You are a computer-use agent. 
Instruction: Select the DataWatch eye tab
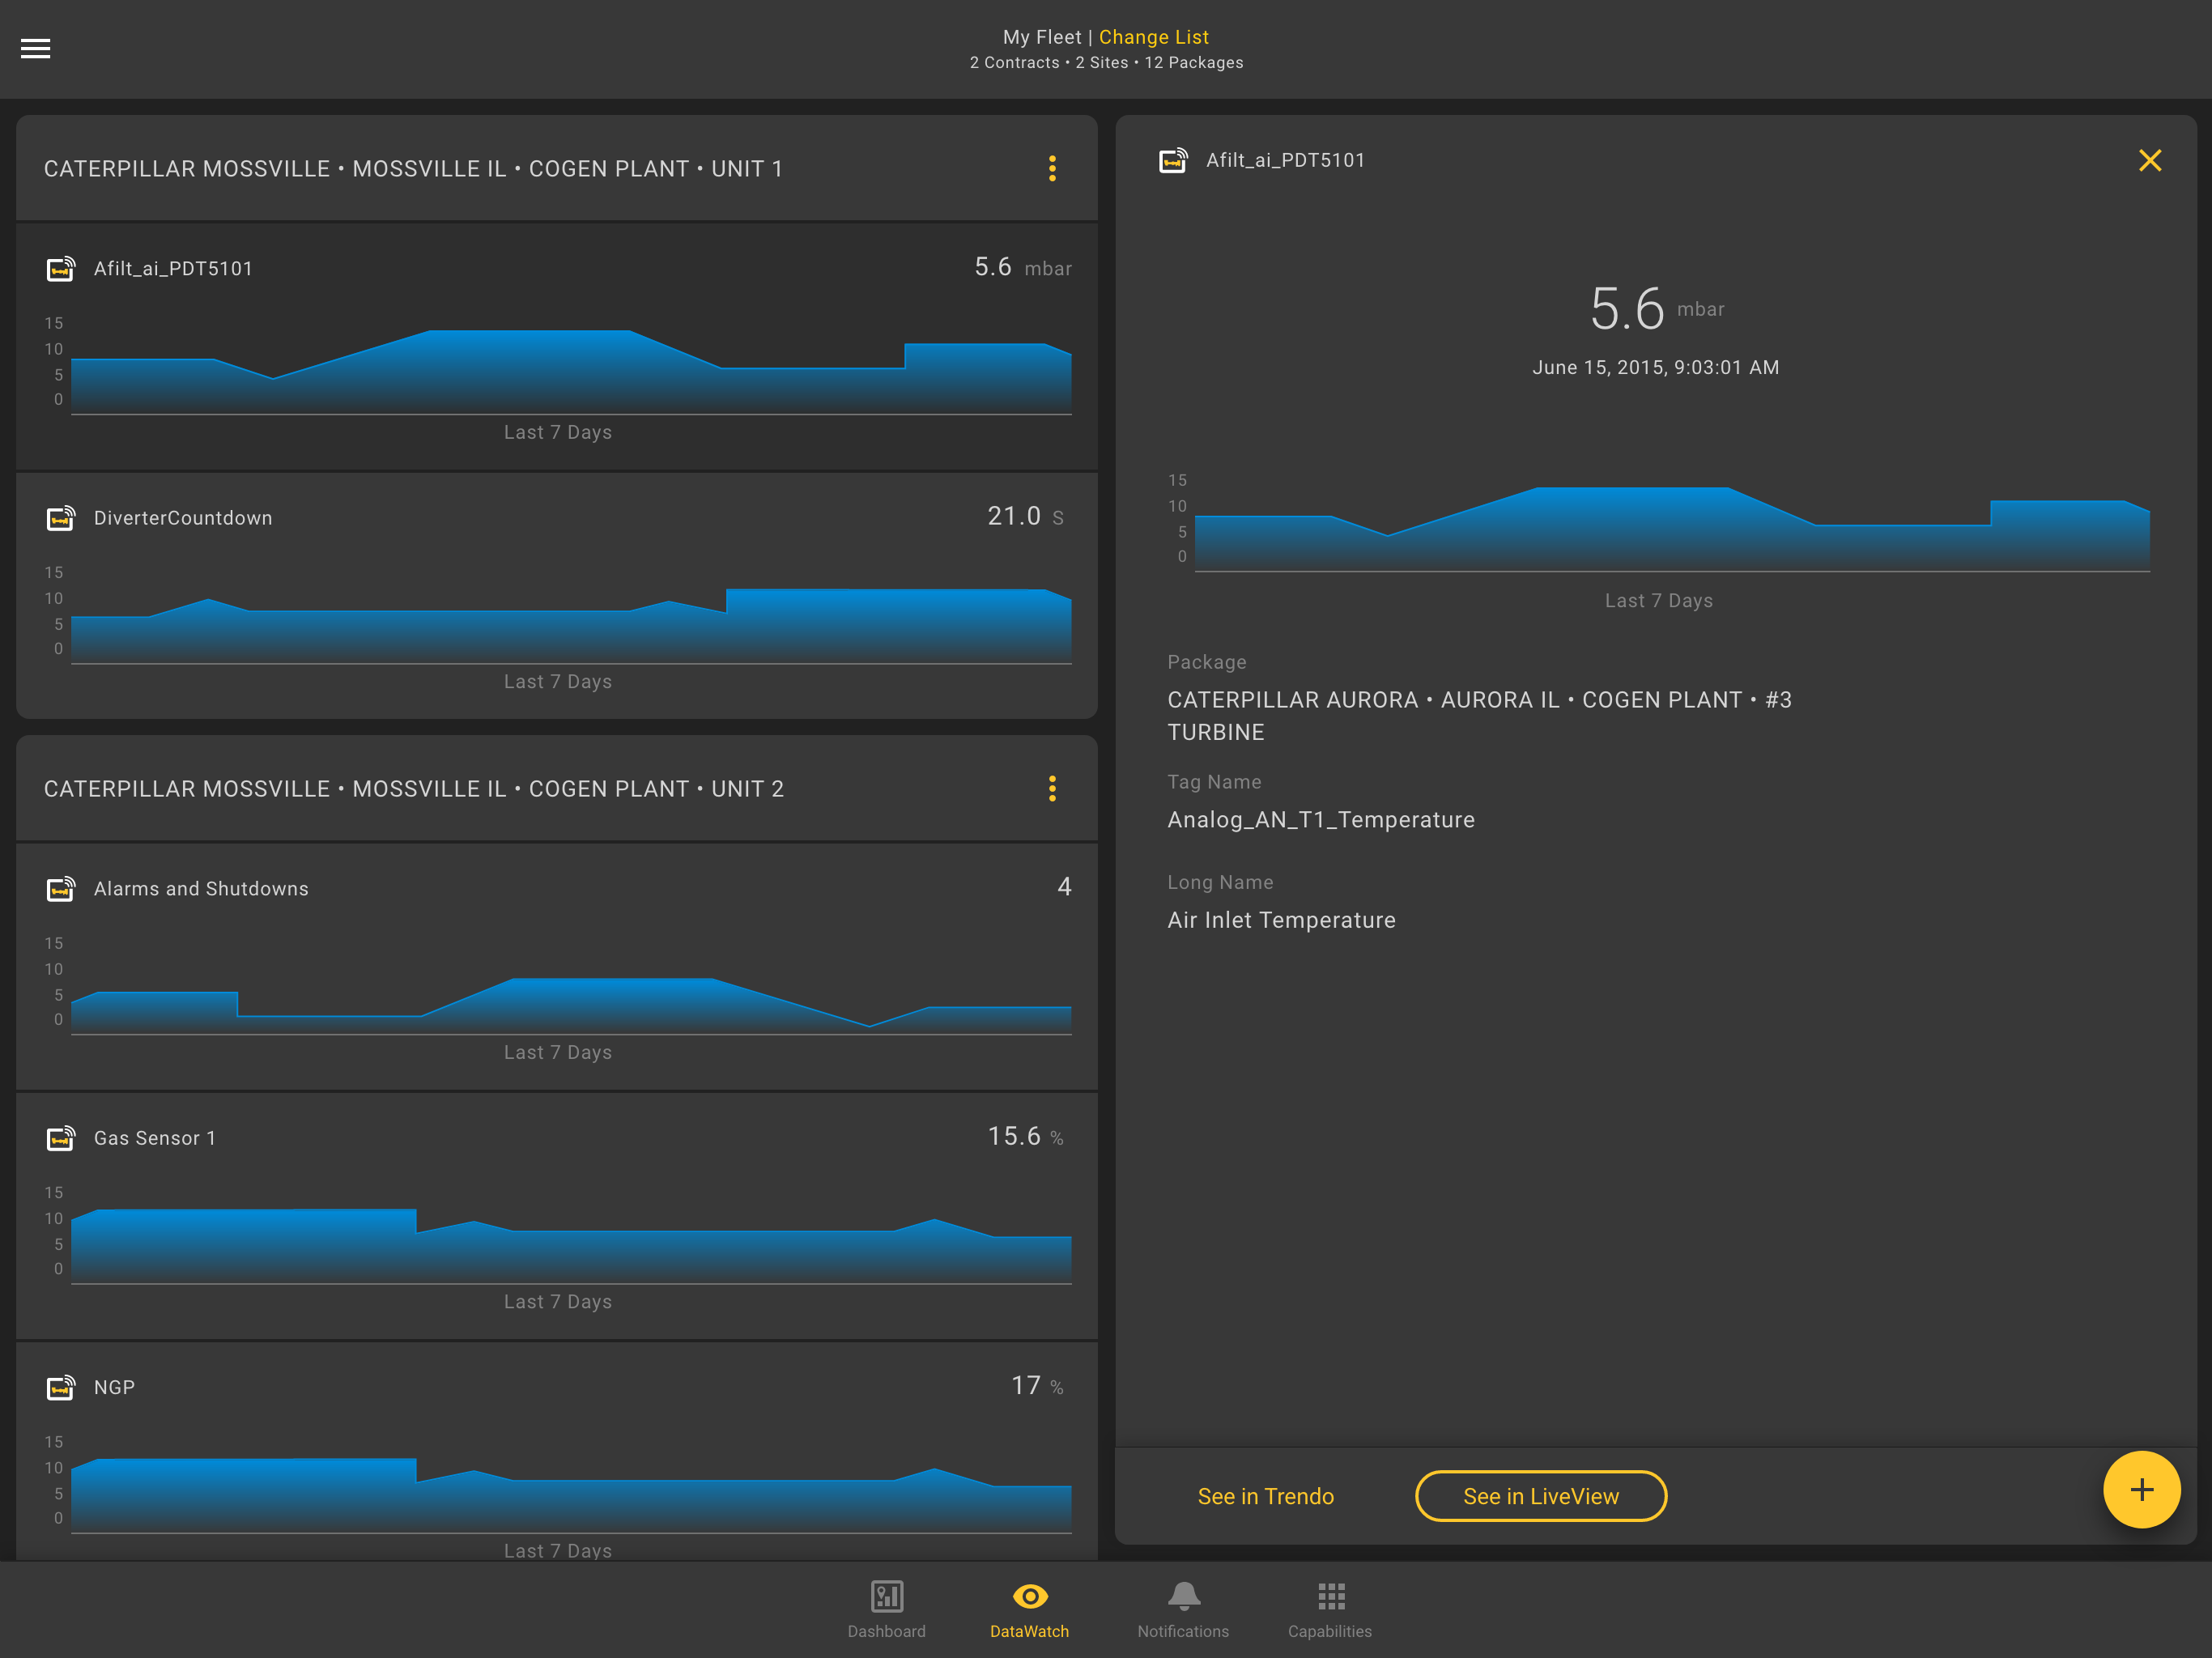(x=1029, y=1609)
